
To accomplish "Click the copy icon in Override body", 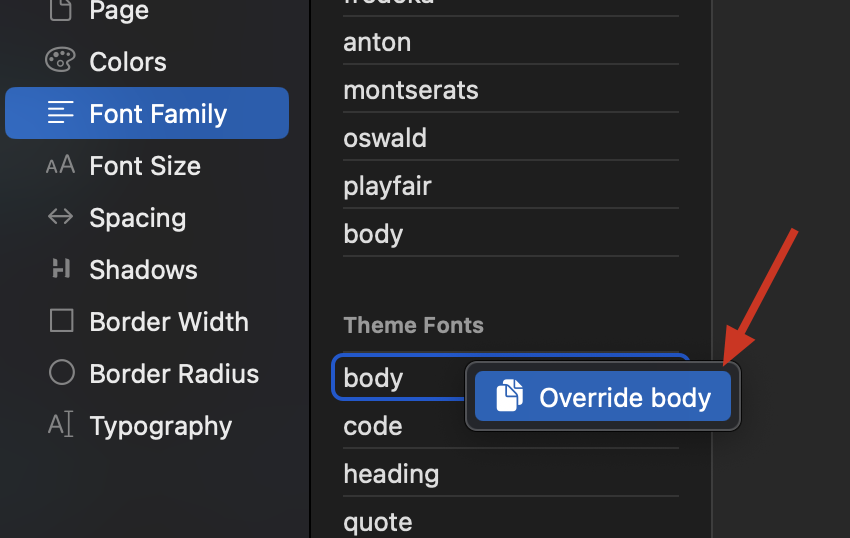I will [x=510, y=396].
